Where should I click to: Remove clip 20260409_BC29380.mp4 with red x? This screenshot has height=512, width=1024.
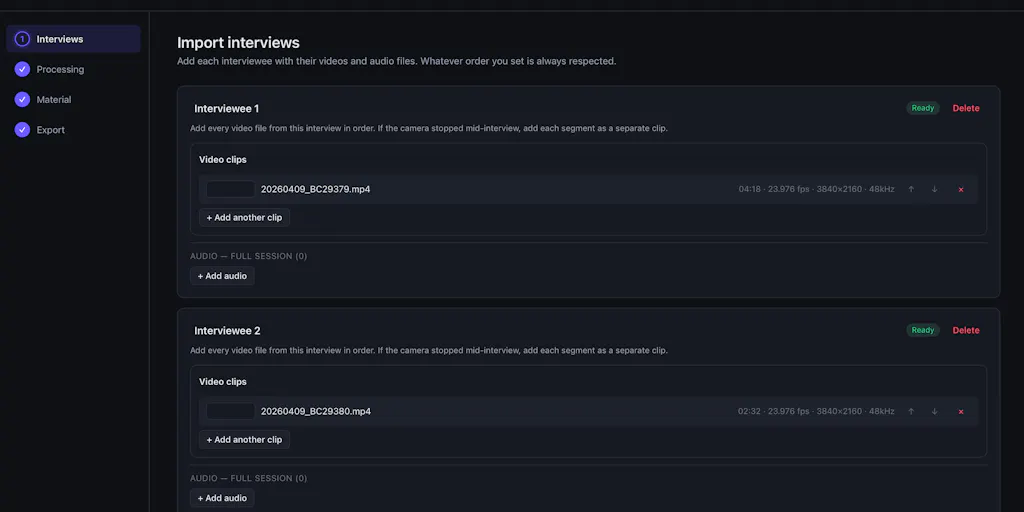961,411
